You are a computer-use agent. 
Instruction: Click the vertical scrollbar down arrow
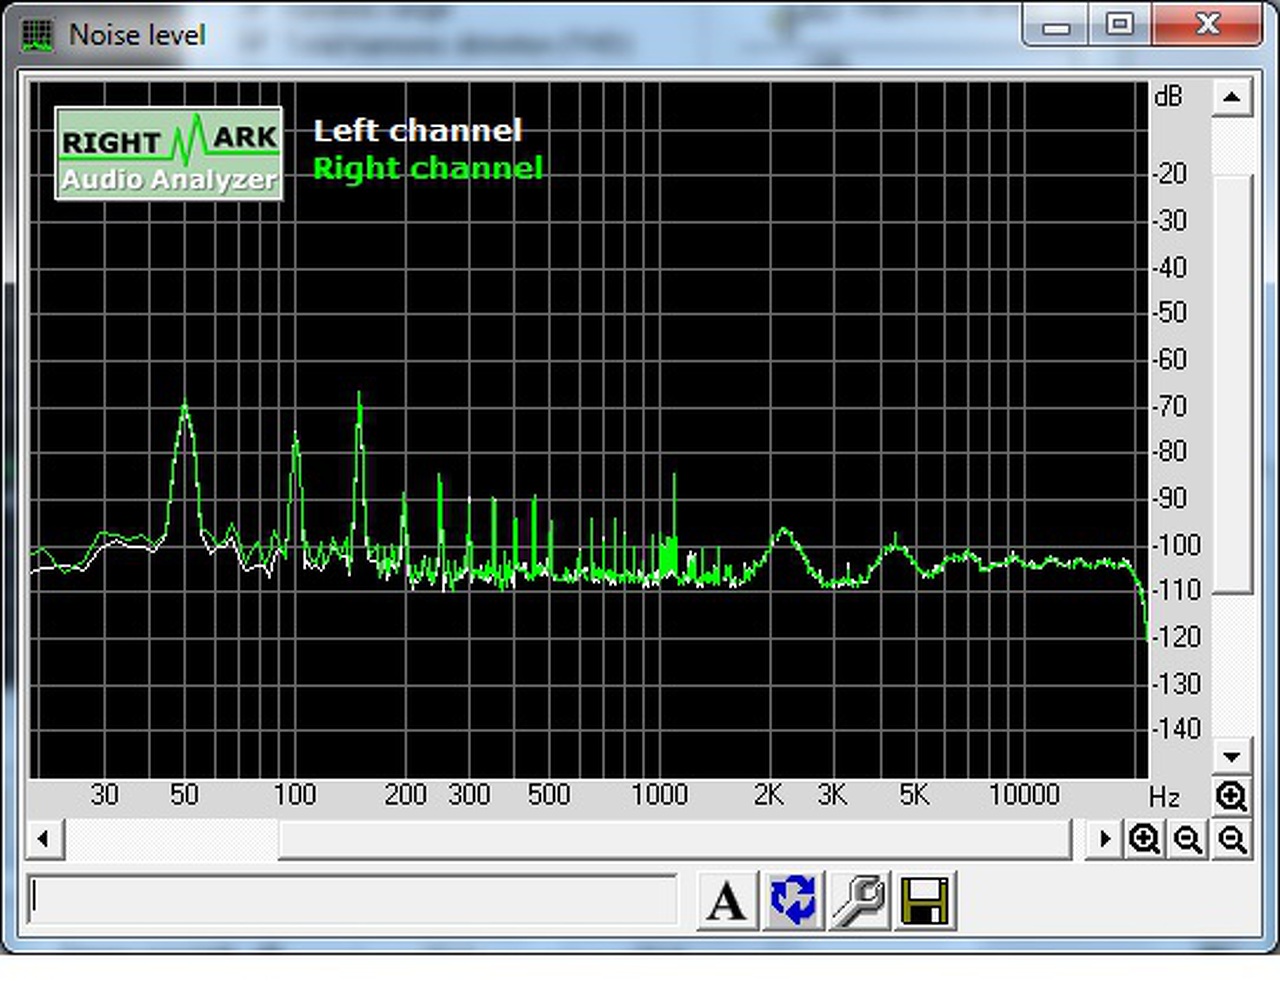click(1232, 757)
